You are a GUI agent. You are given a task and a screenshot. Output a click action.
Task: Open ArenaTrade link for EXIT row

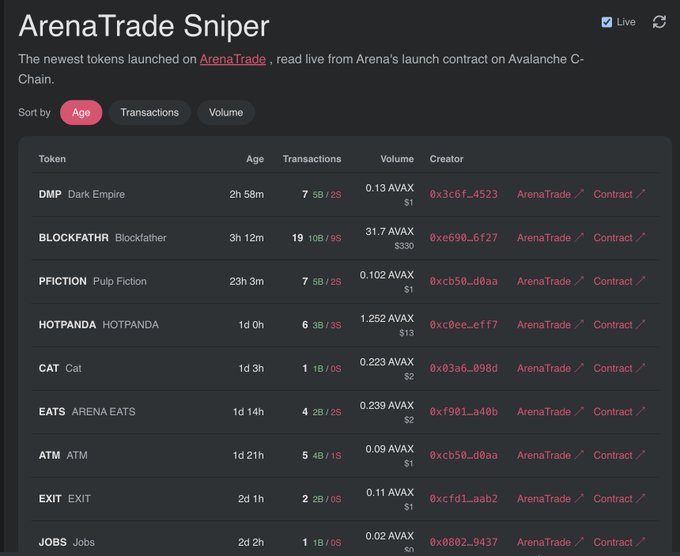(x=550, y=499)
